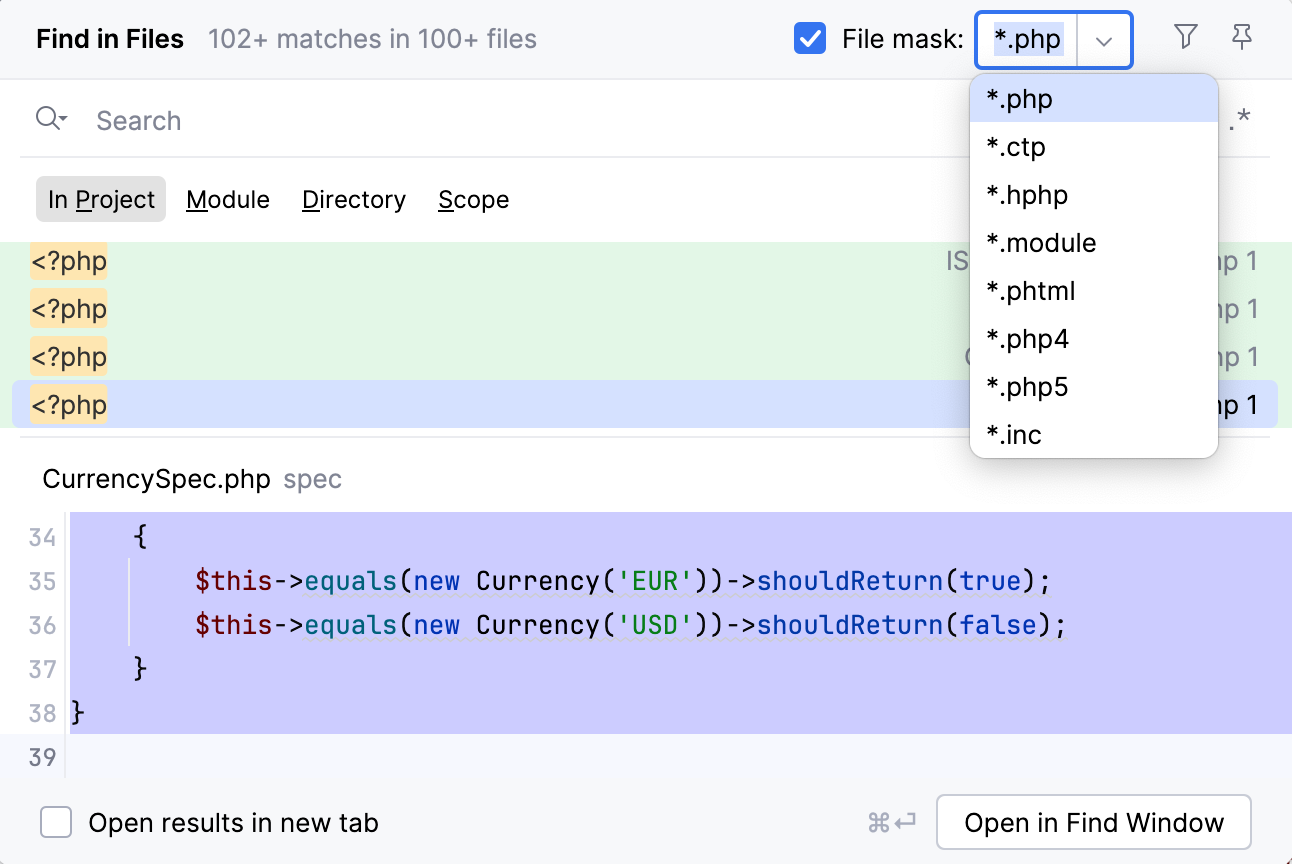The width and height of the screenshot is (1292, 864).
Task: Open the Scope tab
Action: pyautogui.click(x=473, y=199)
